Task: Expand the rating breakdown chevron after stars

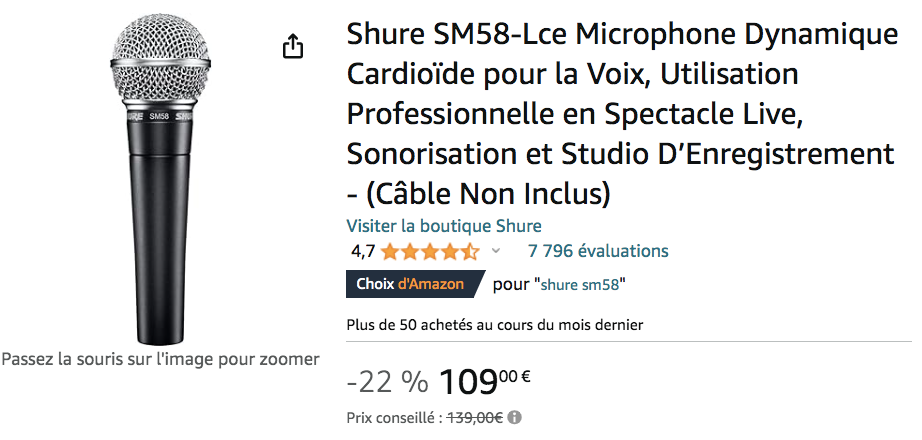Action: coord(496,251)
